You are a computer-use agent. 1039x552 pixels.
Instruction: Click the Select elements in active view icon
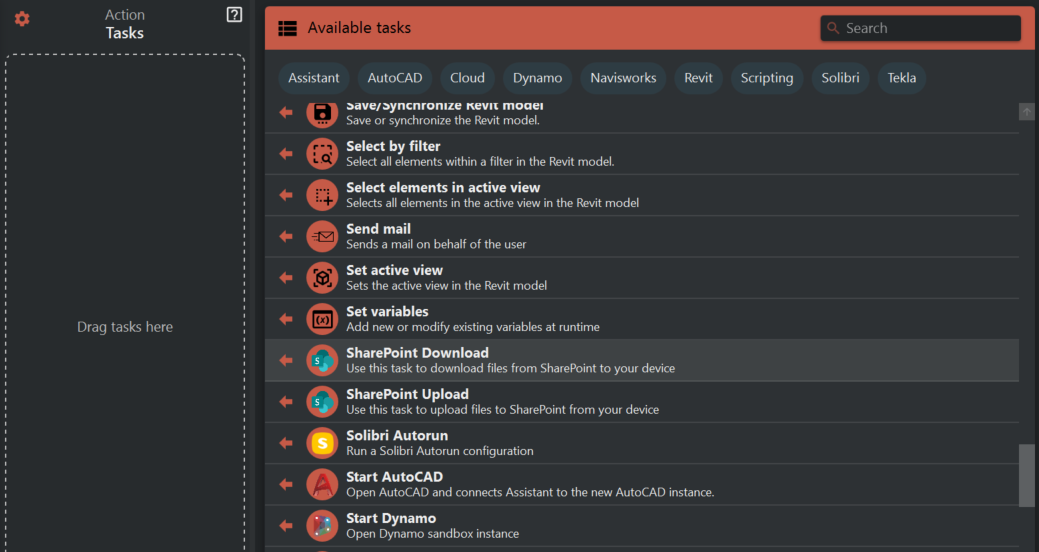pyautogui.click(x=322, y=195)
